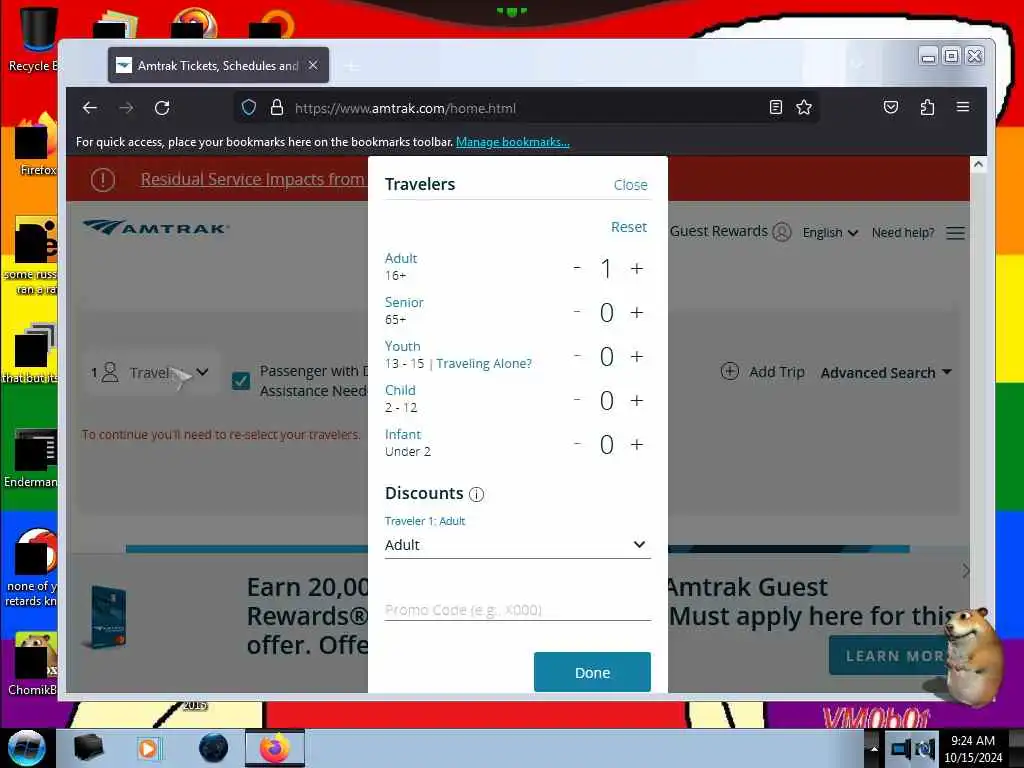Click Done in Travelers panel
This screenshot has height=768, width=1024.
592,672
